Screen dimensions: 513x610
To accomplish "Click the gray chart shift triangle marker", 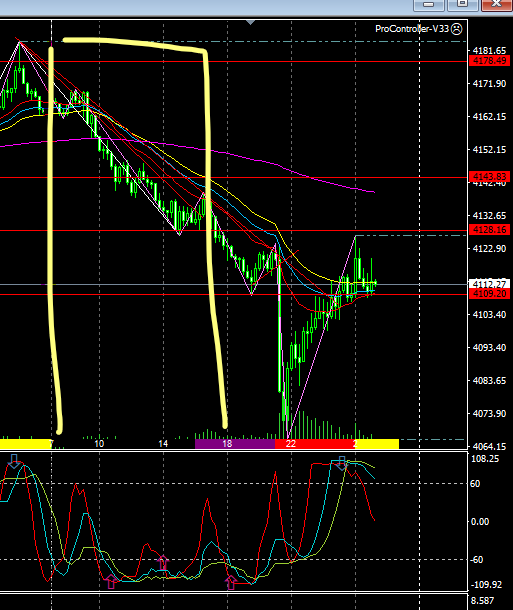I will pyautogui.click(x=250, y=23).
